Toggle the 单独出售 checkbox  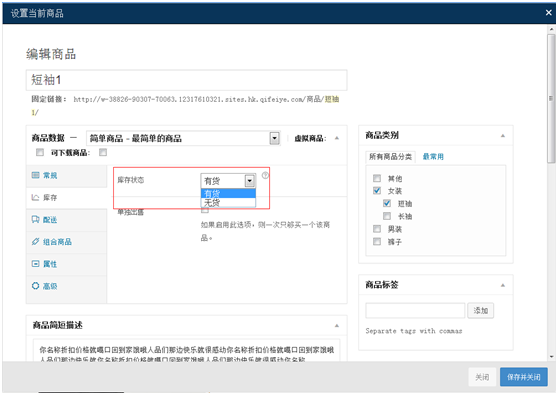coord(205,211)
